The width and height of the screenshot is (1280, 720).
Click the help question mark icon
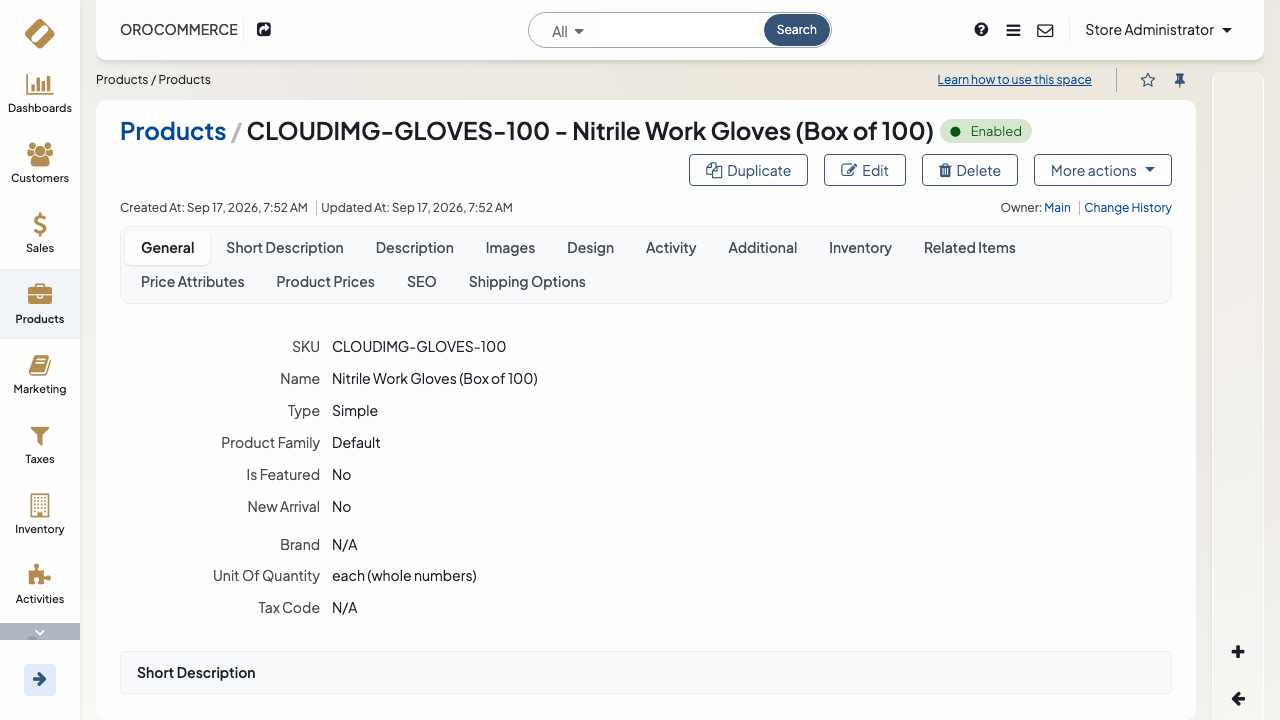[981, 30]
